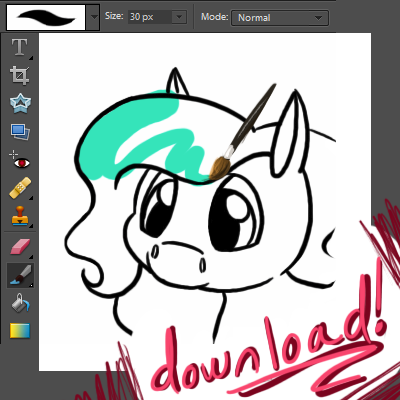Screen dimensions: 400x400
Task: Click the drawing canvas pony artwork
Action: click(x=205, y=202)
